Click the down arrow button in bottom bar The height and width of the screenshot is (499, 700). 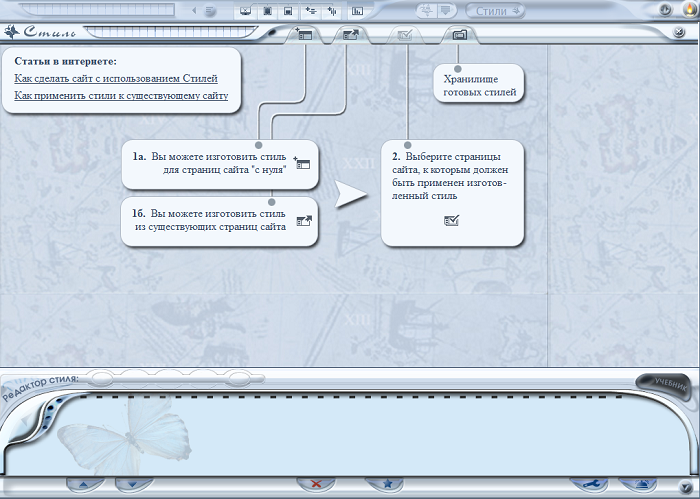coord(133,484)
